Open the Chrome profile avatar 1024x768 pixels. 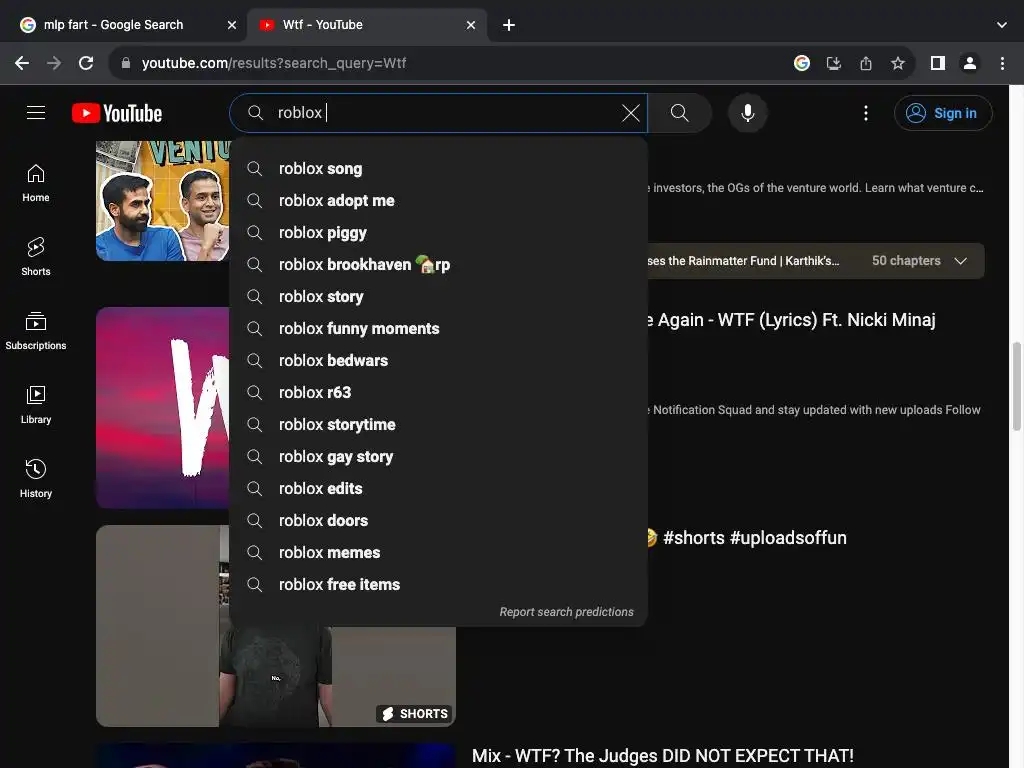point(970,63)
